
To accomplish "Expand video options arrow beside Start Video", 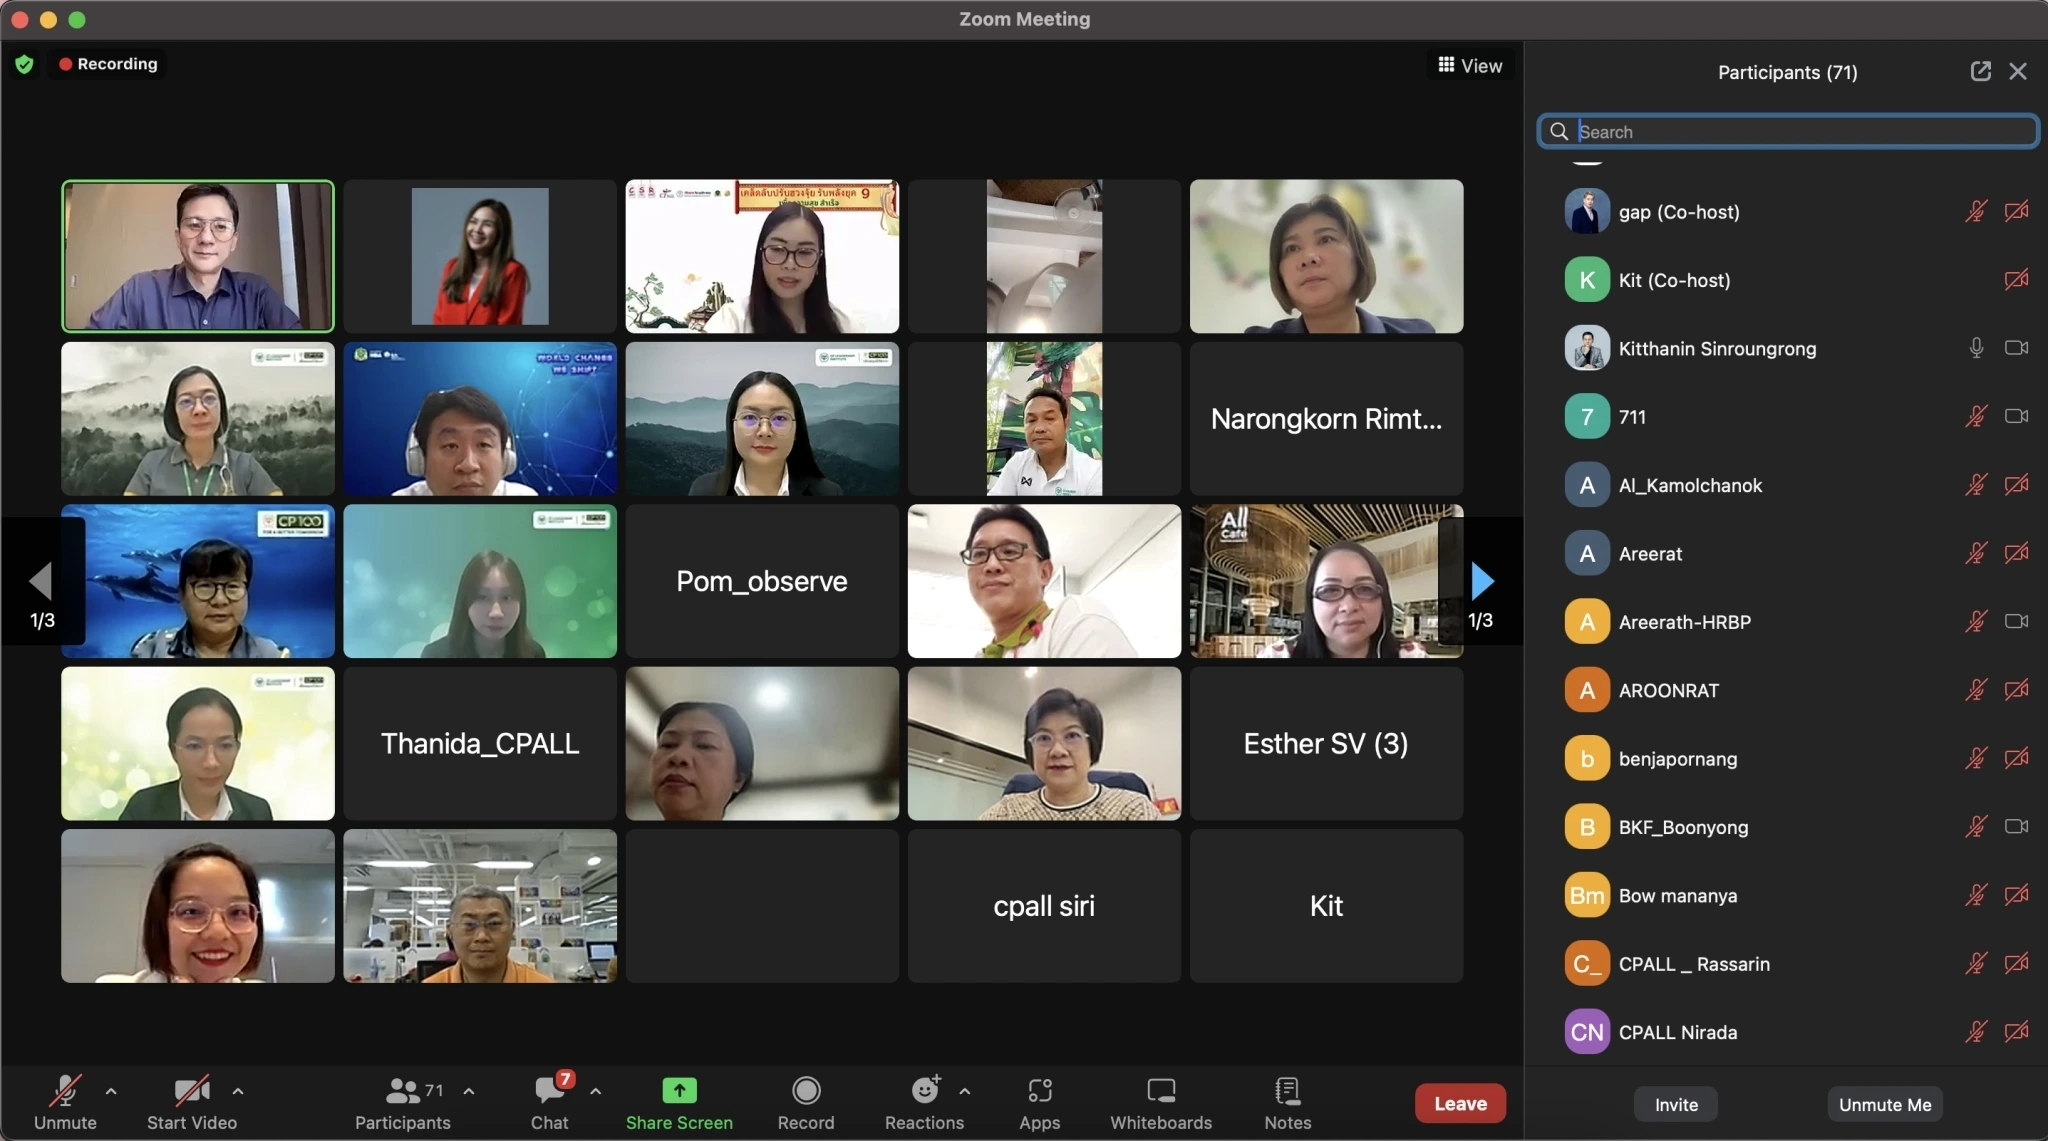I will tap(238, 1091).
